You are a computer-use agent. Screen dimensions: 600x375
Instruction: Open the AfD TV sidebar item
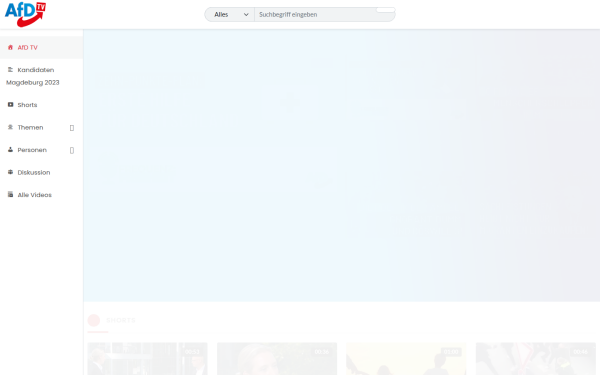41,47
